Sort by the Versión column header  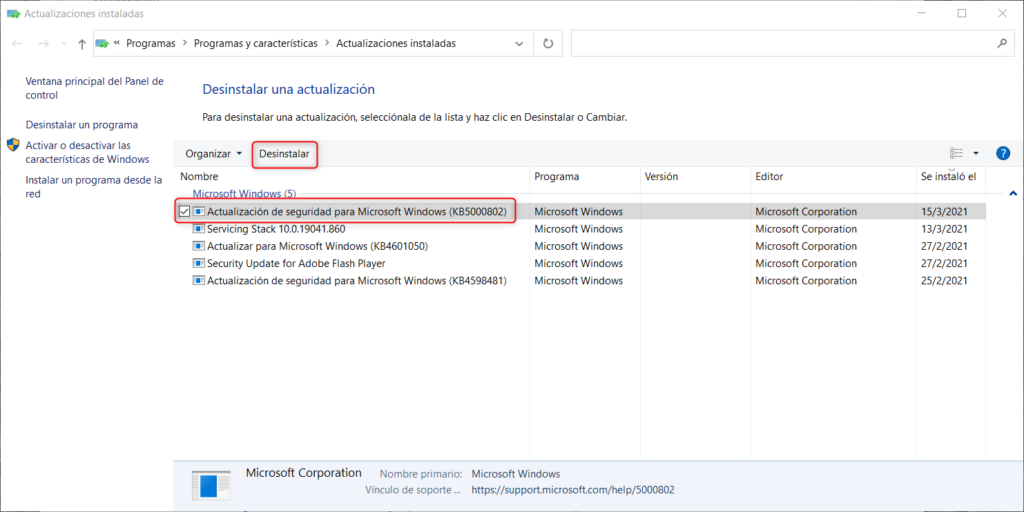click(x=662, y=176)
